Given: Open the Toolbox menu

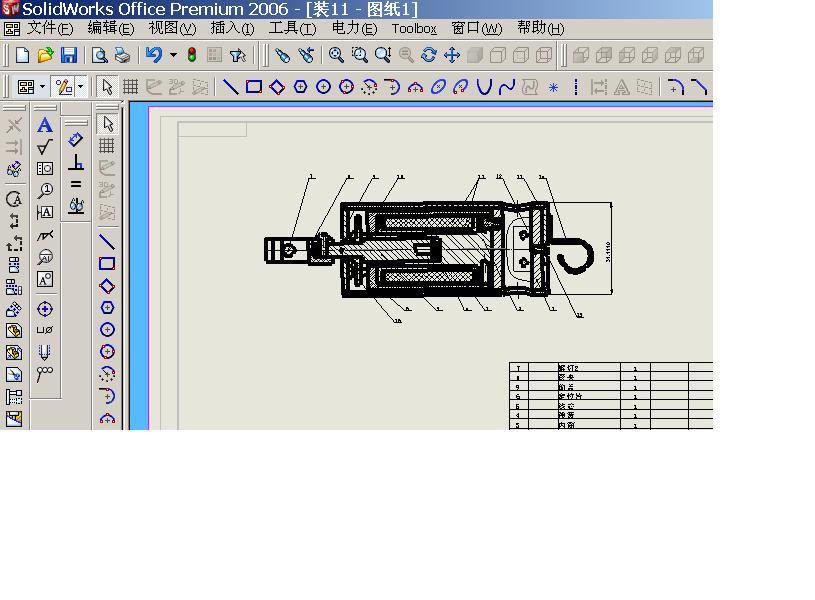Looking at the screenshot, I should (x=414, y=29).
